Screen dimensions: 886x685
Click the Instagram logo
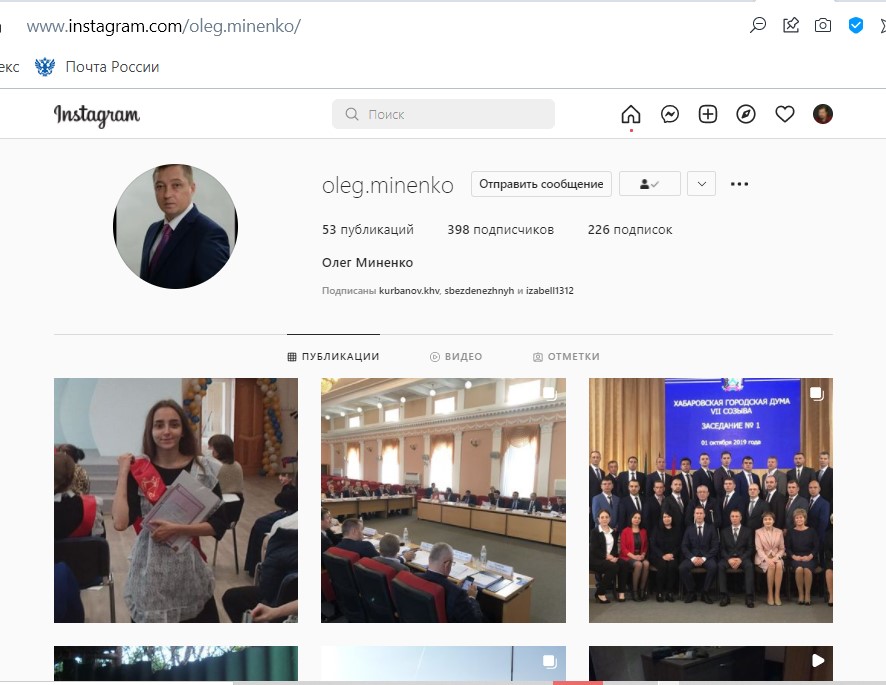[x=97, y=115]
